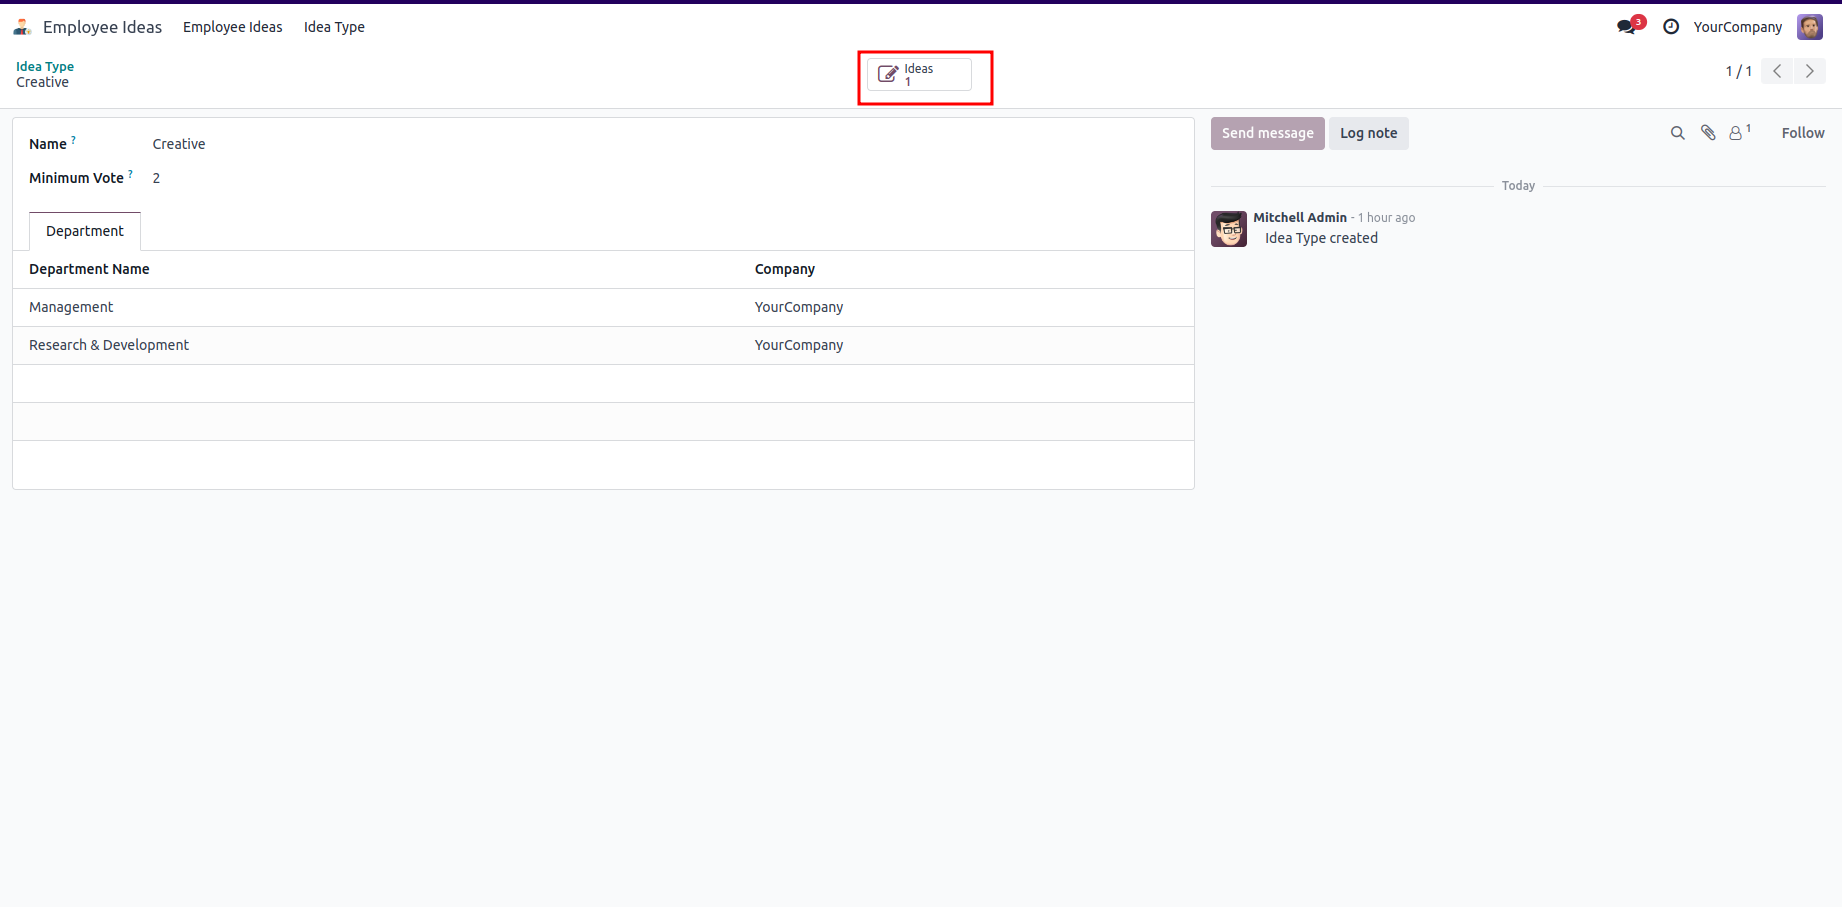Click the Name field value Creative
Viewport: 1842px width, 907px height.
click(179, 144)
